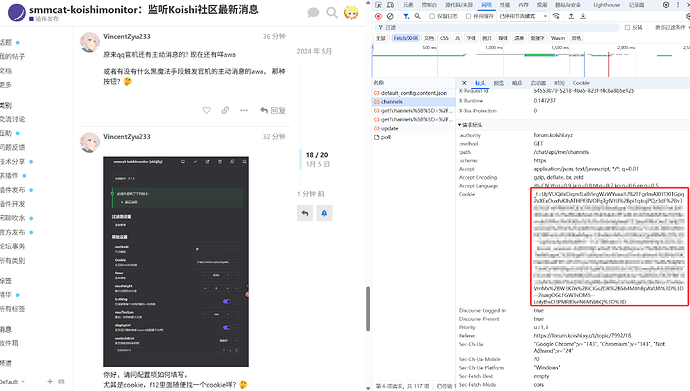690x391 pixels.
Task: Open the 插件发布 category link under the title
Action: coord(44,19)
